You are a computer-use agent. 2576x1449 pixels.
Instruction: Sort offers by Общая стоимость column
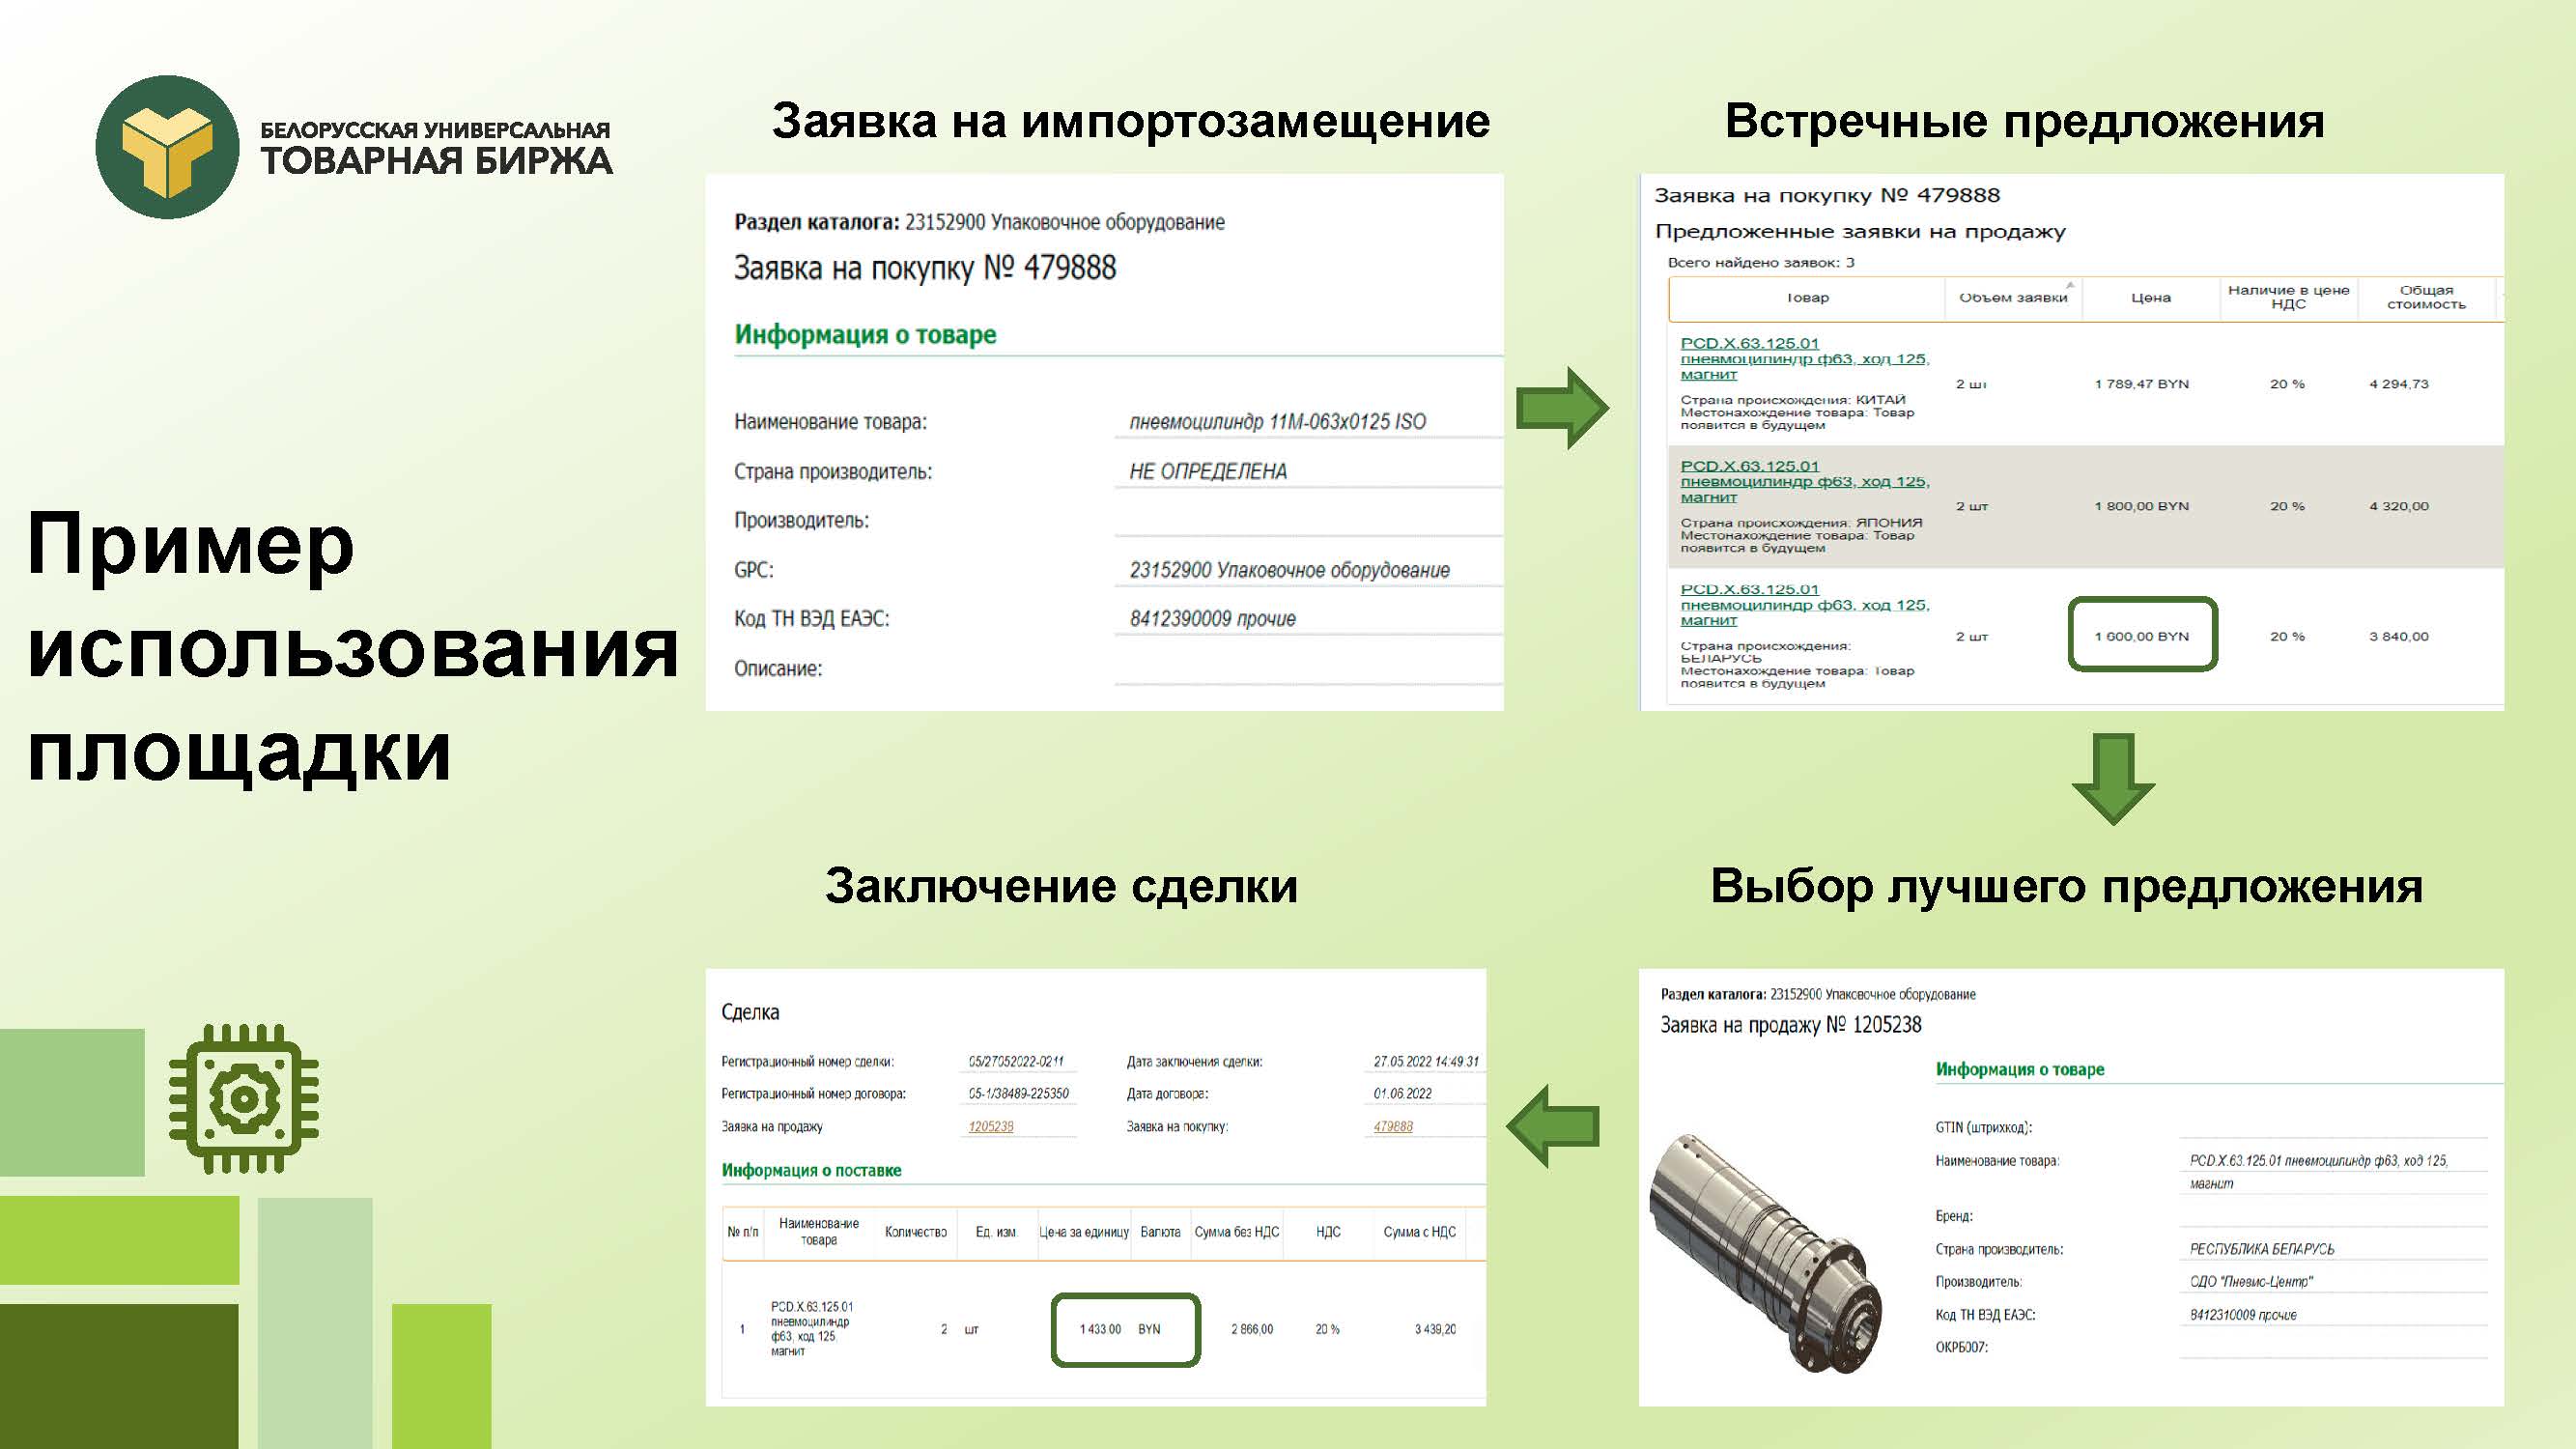2425,297
